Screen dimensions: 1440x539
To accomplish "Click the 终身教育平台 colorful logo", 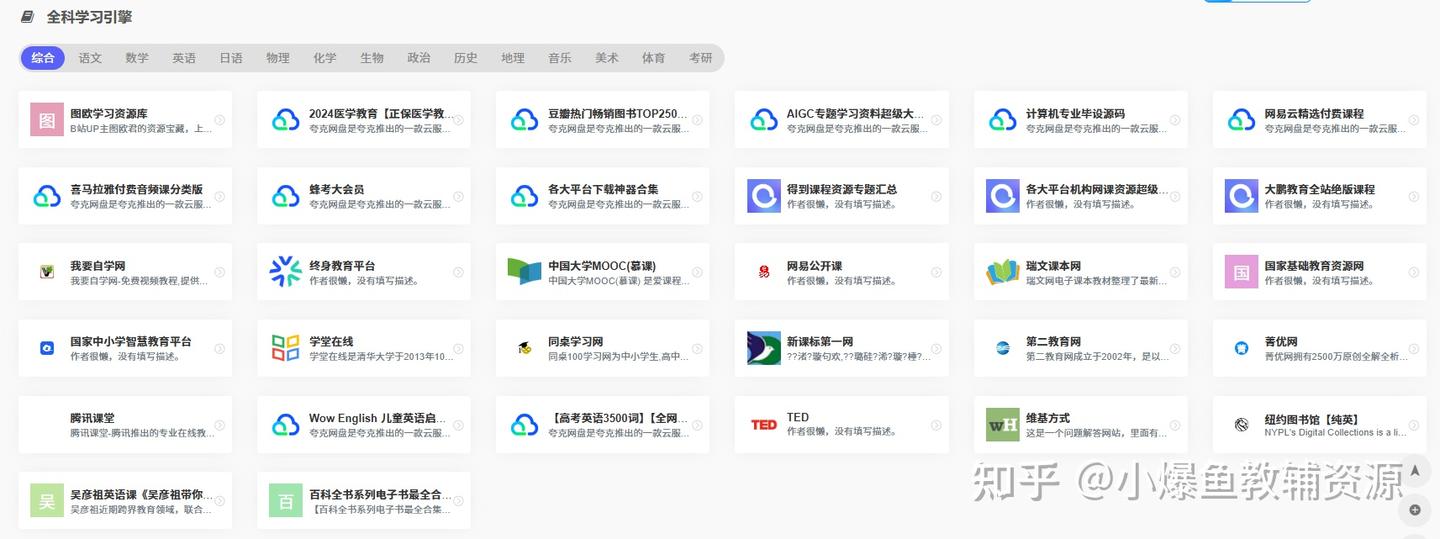I will 286,272.
